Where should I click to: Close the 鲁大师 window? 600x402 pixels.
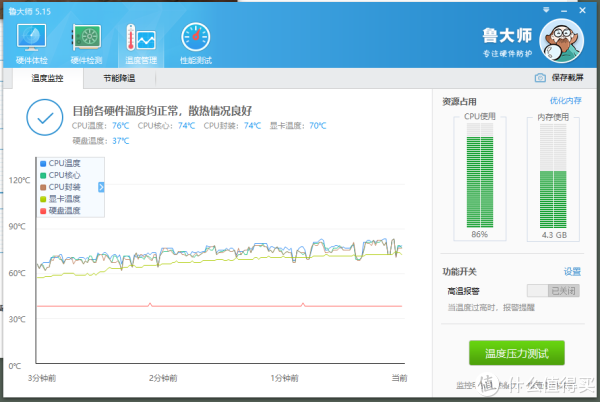point(582,10)
